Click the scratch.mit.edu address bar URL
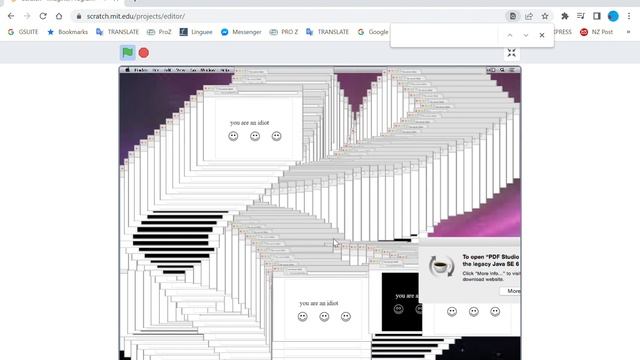 [136, 16]
